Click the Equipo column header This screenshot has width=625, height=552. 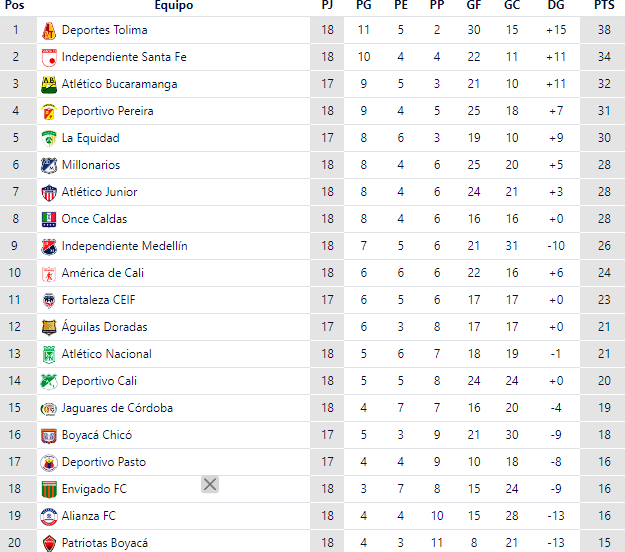click(x=174, y=5)
